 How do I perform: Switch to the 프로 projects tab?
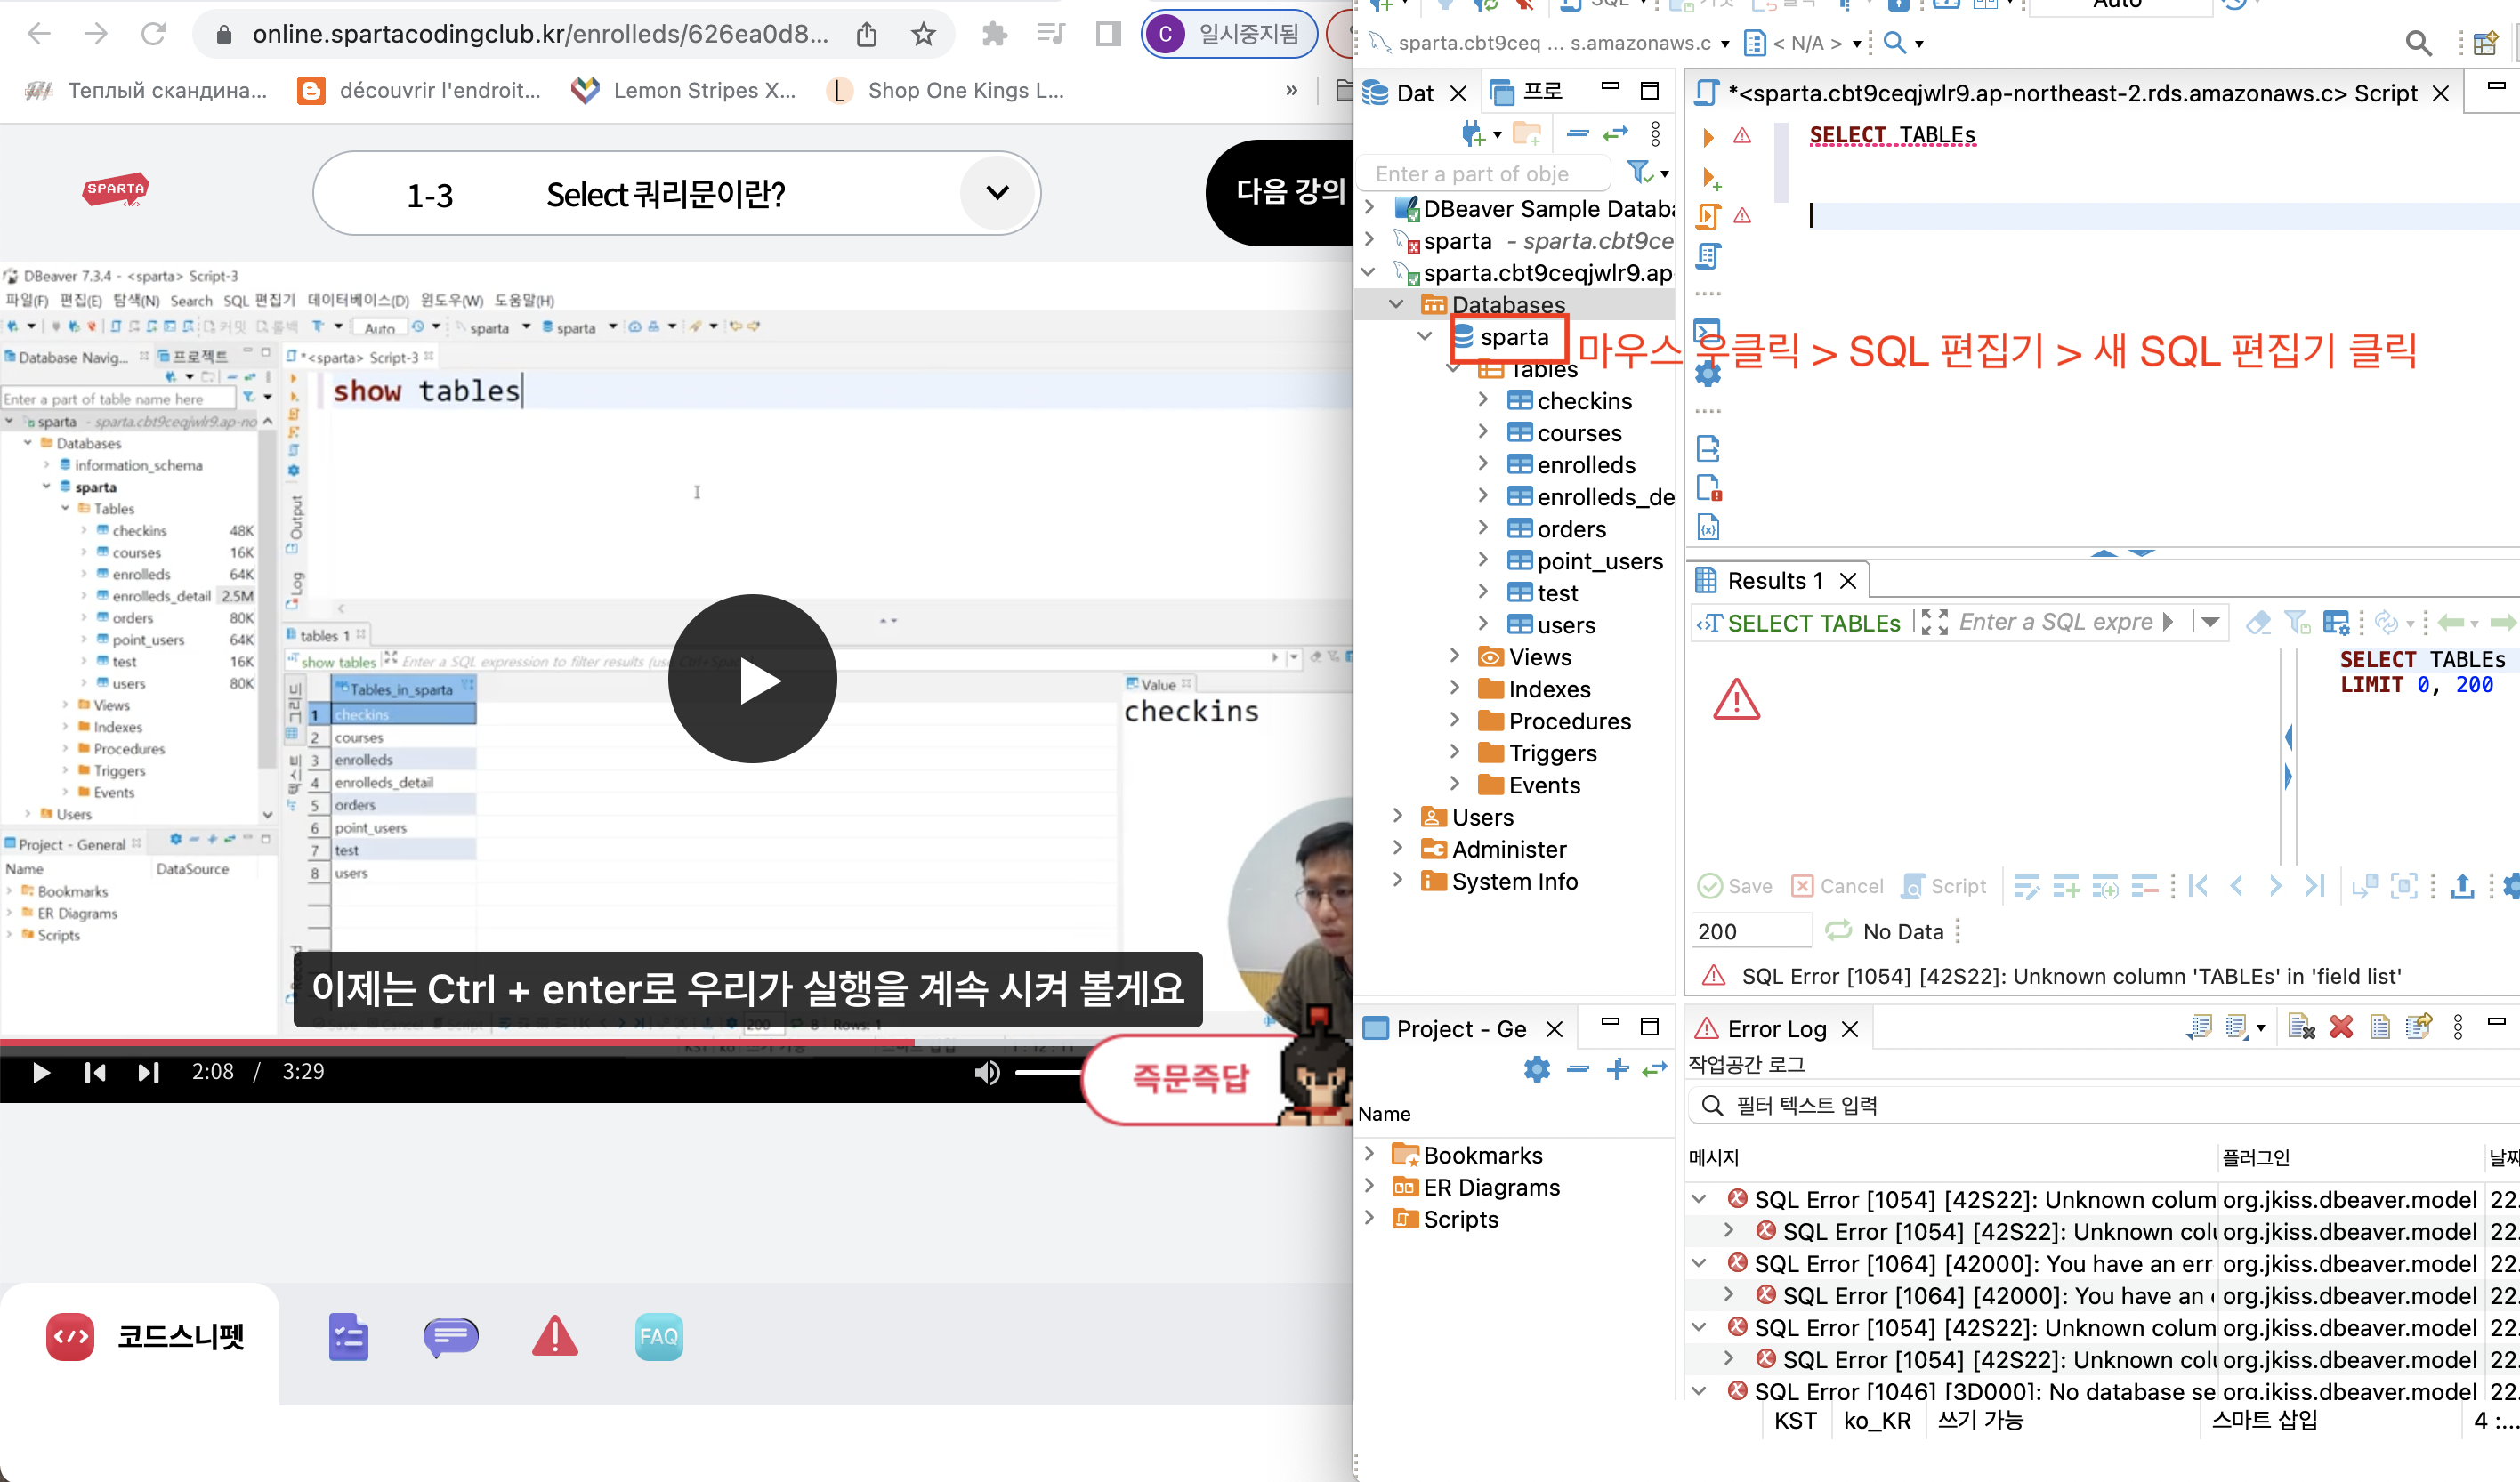[1527, 92]
